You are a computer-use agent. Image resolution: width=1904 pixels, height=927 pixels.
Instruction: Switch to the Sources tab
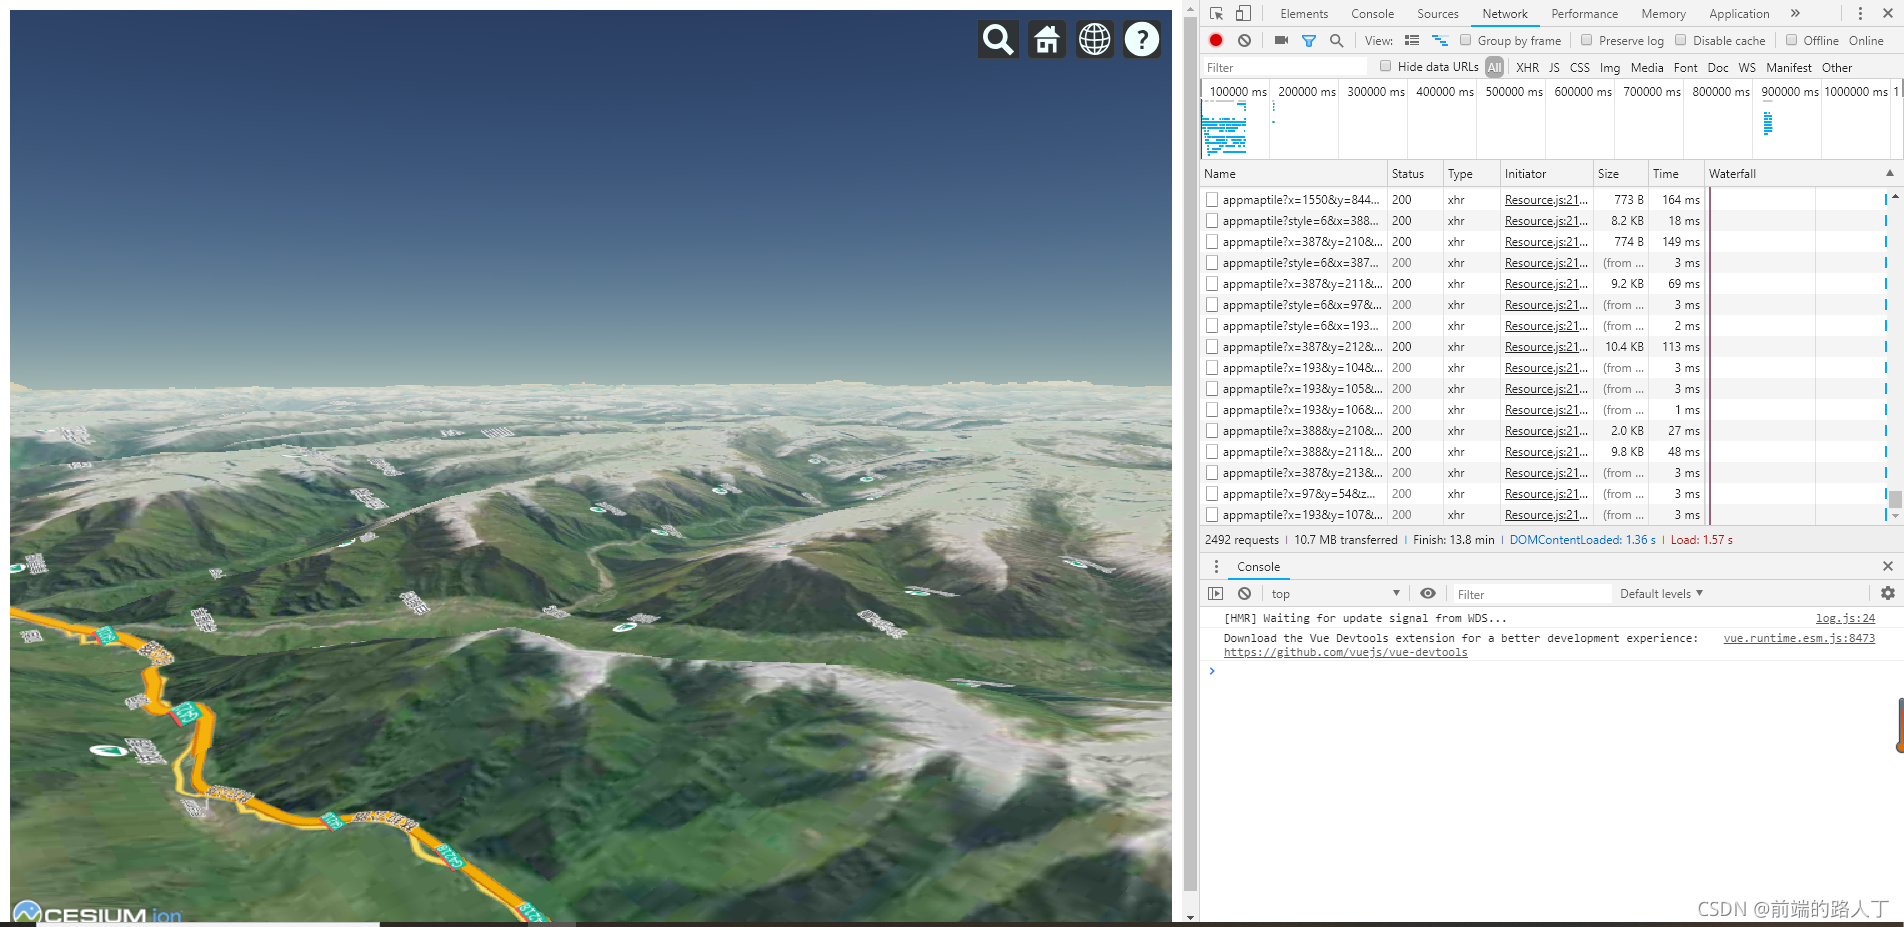(1437, 13)
